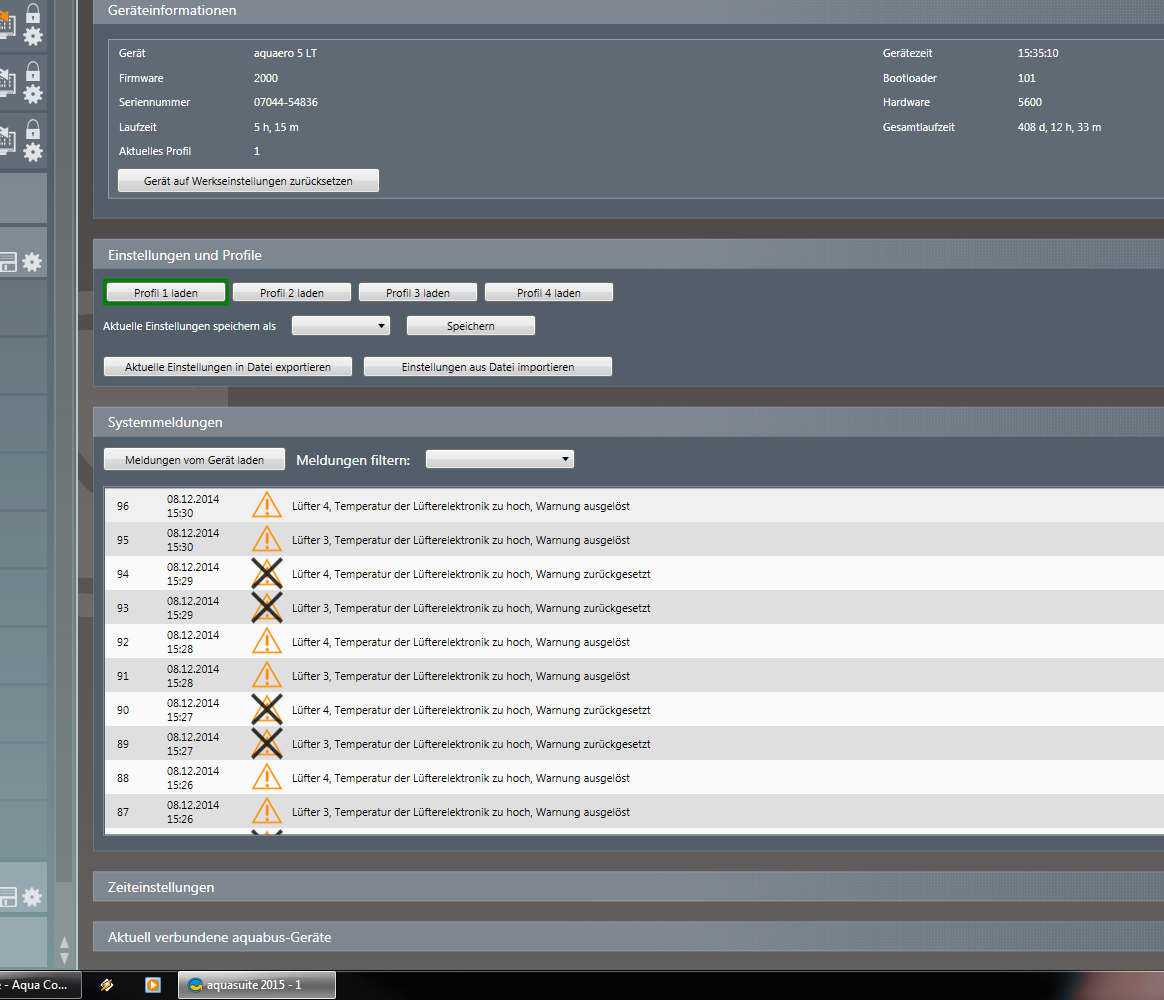The height and width of the screenshot is (1000, 1164).
Task: Click Gesamtlaufzeit value '408 d, 12 h, 33 m'
Action: 1059,127
